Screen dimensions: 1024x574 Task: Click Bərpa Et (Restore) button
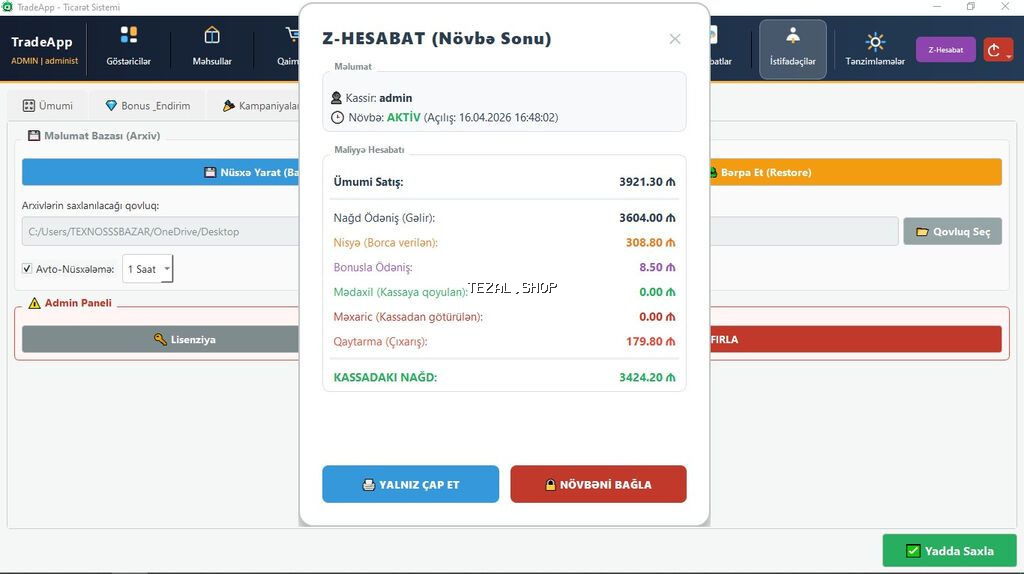(x=856, y=172)
